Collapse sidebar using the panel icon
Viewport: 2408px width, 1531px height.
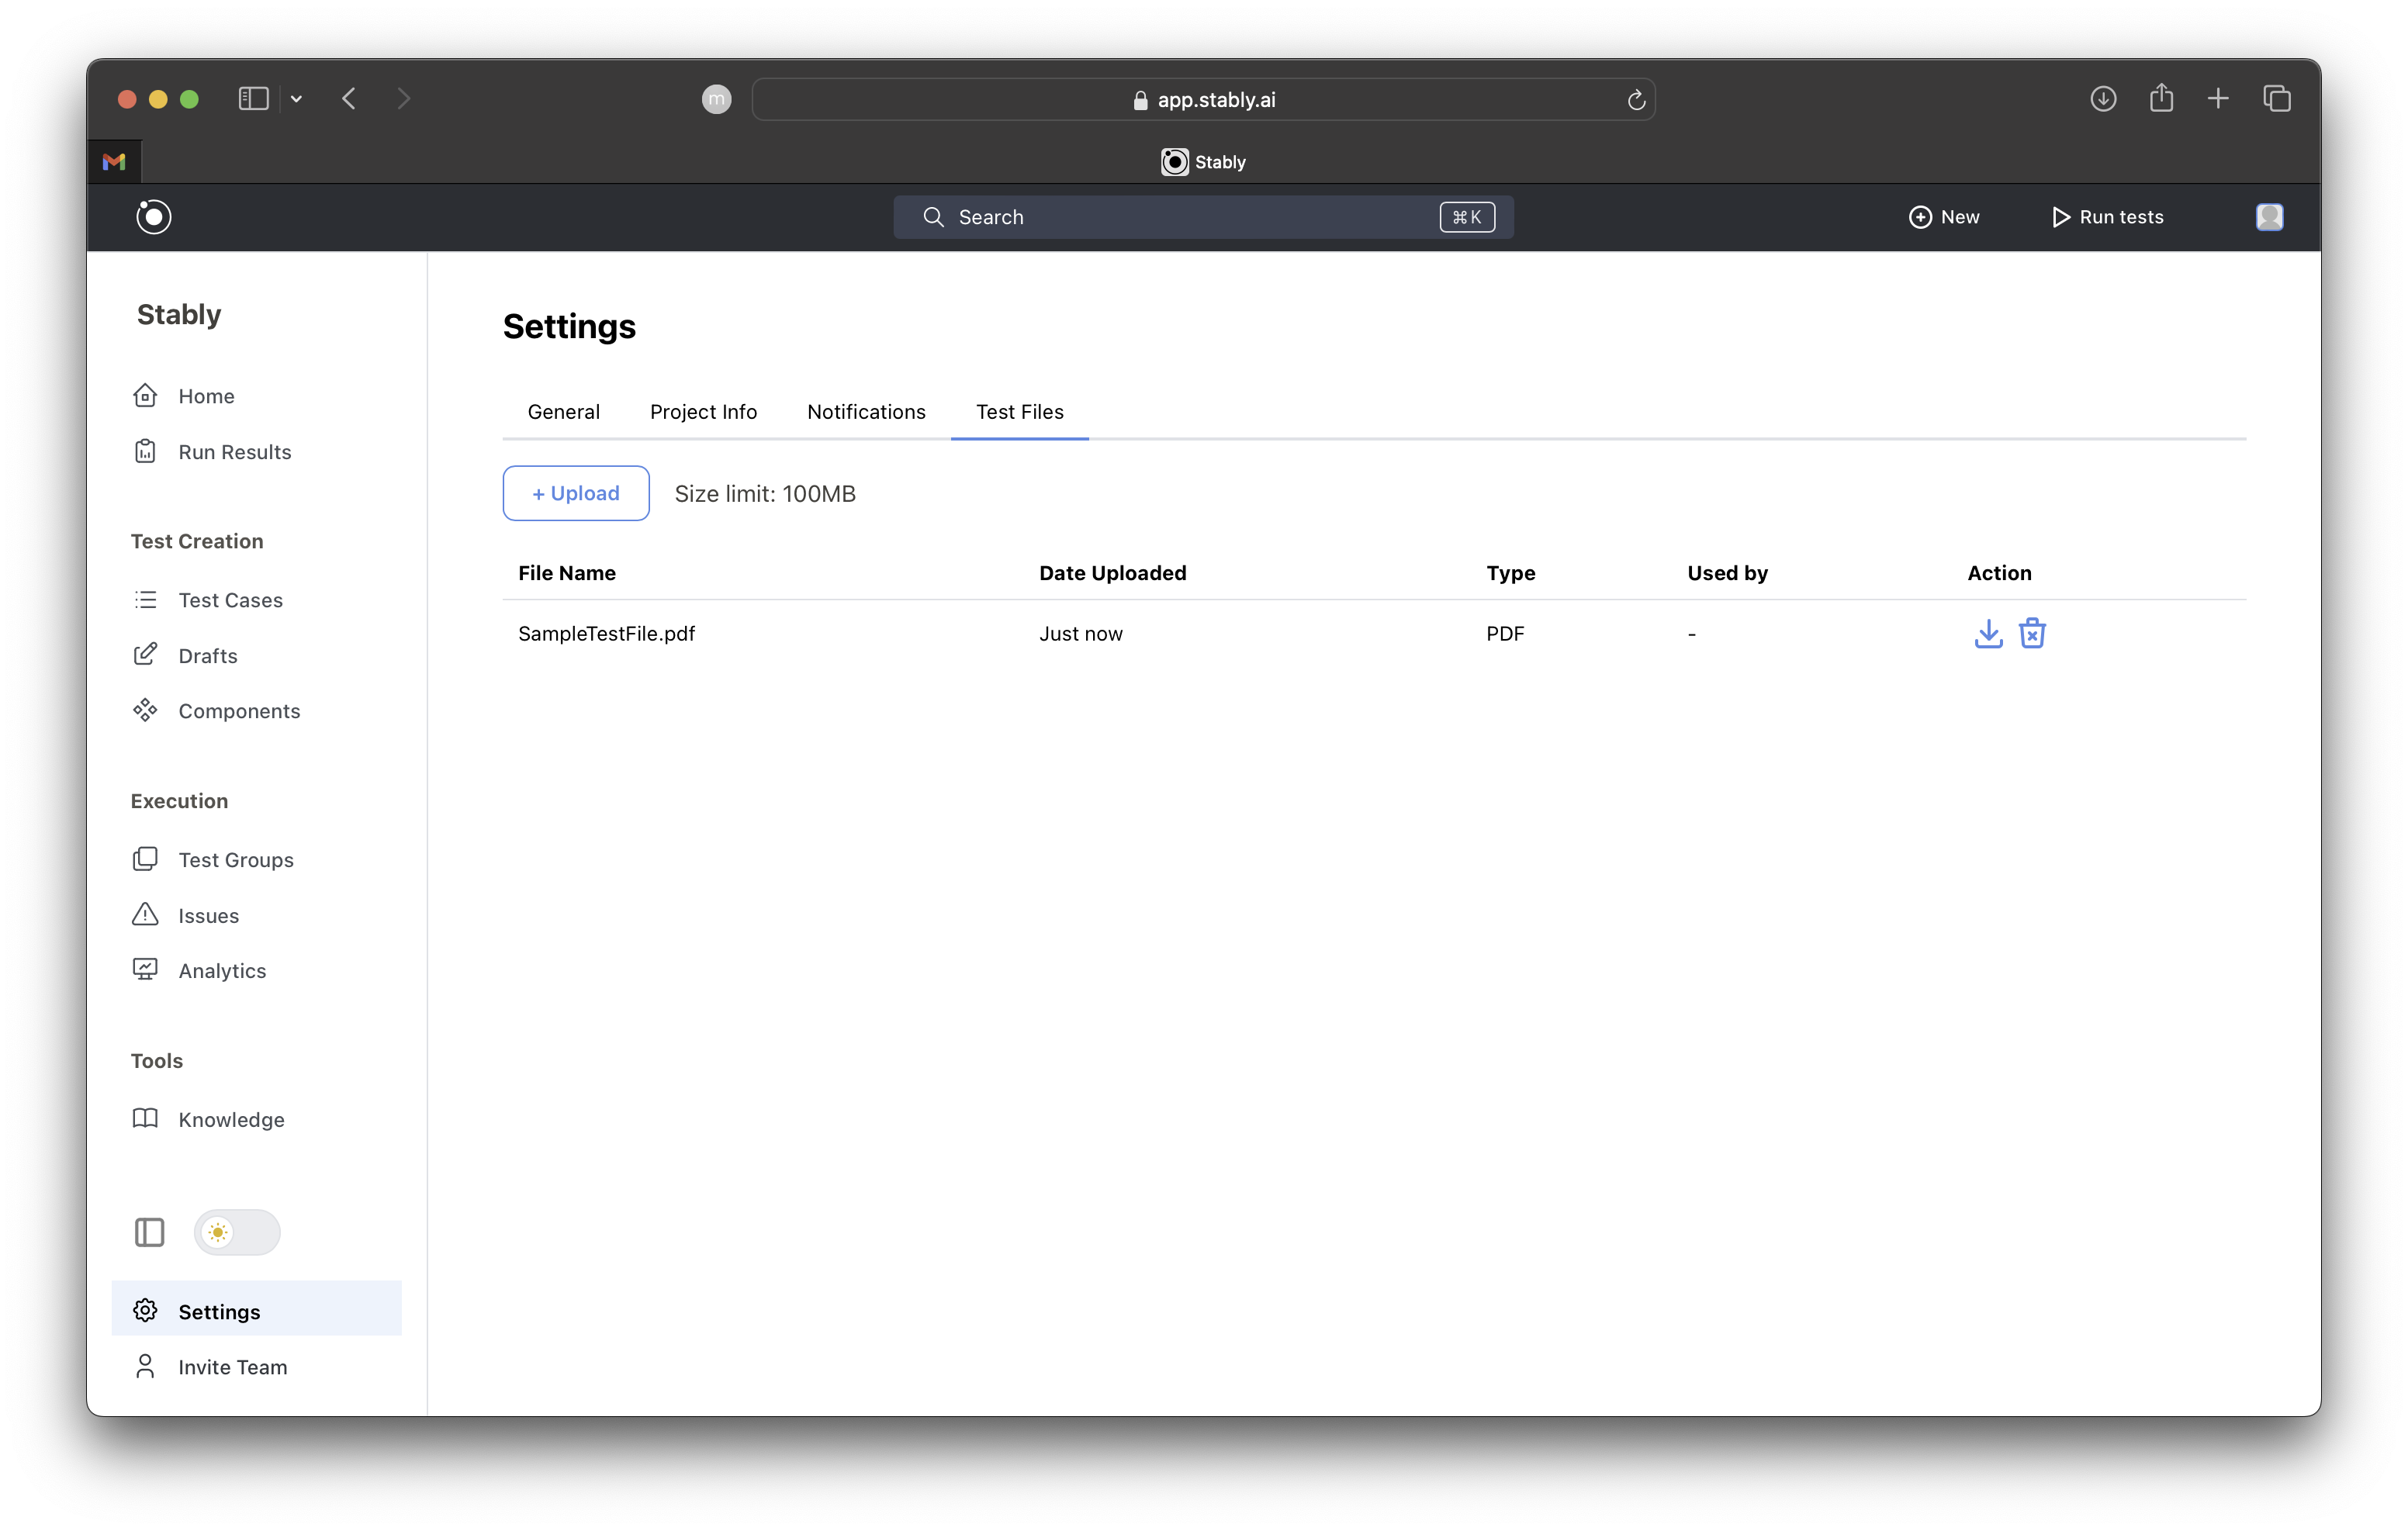pos(149,1232)
